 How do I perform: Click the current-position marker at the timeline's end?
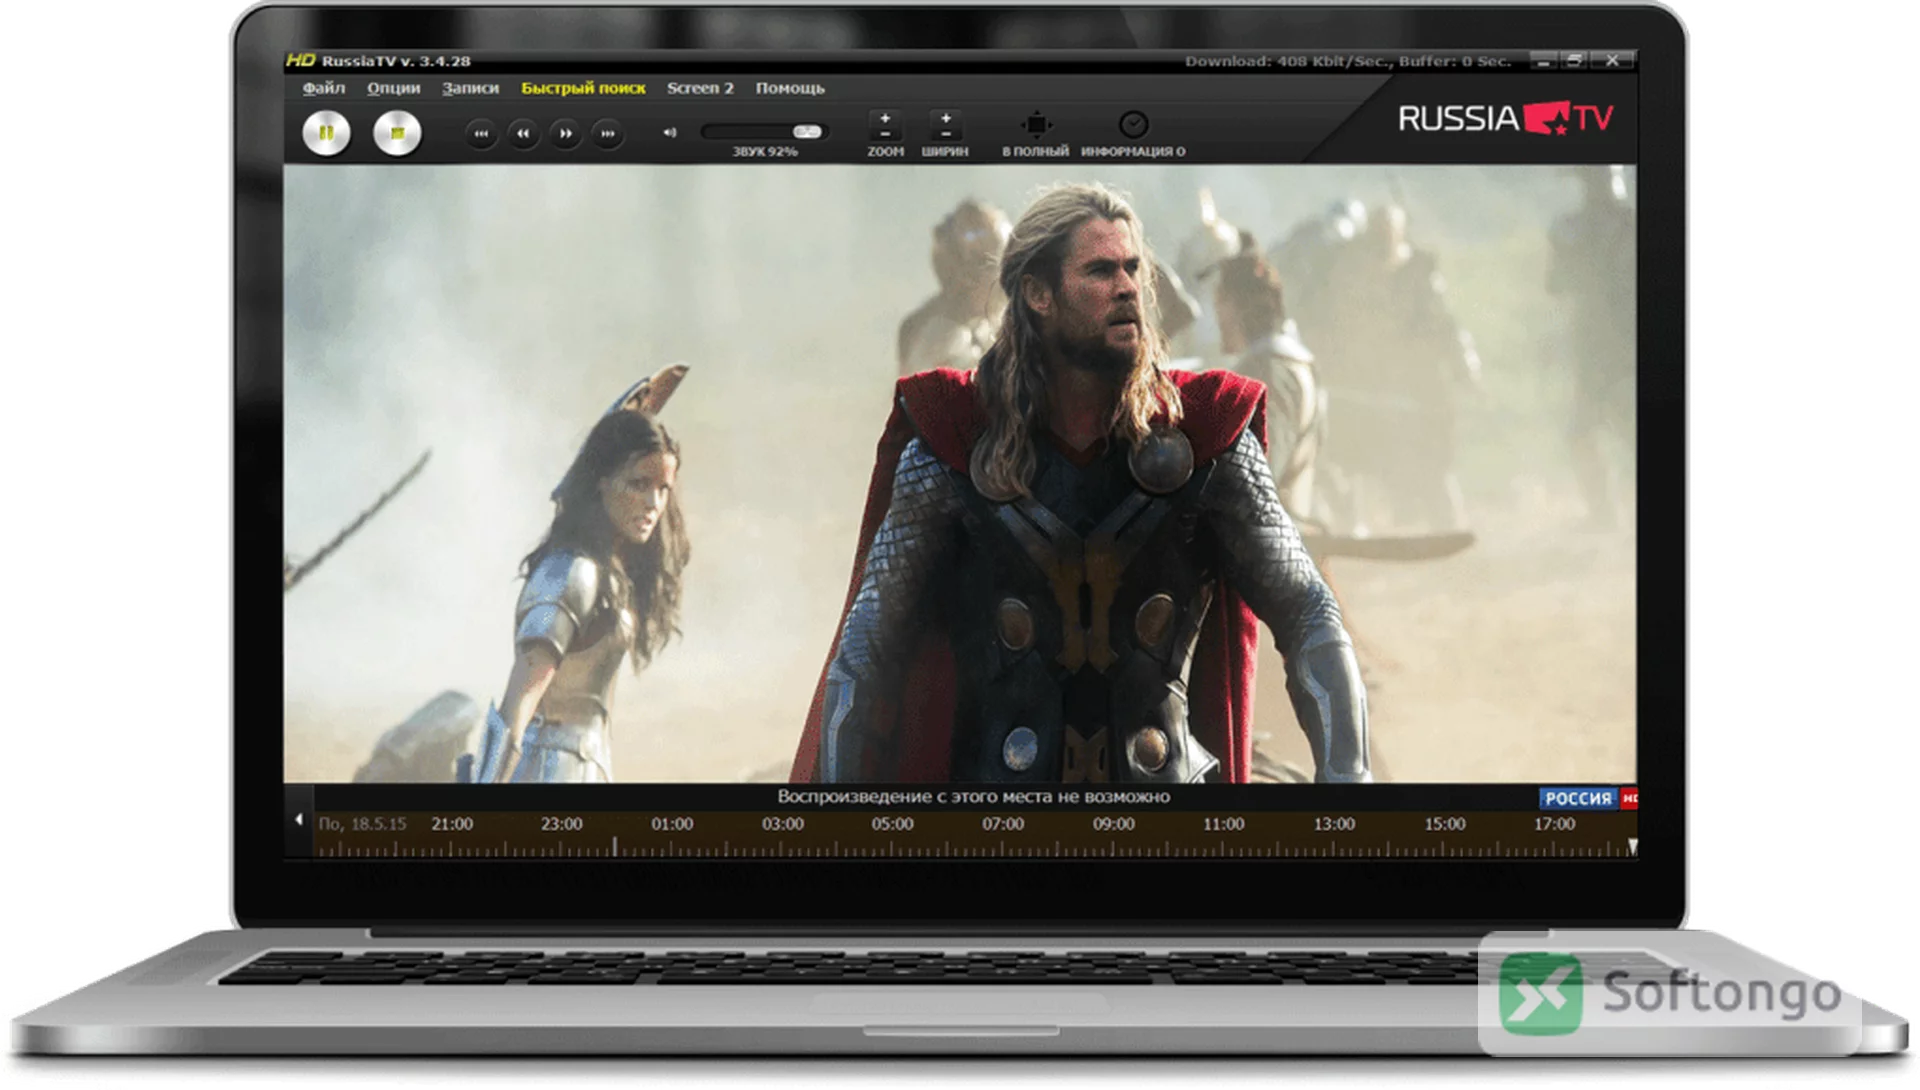click(1632, 847)
